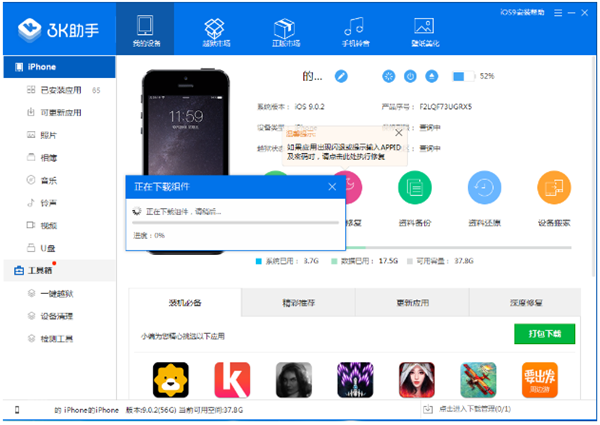Close the orange tip tooltip
Screen dimensions: 600x425
coord(399,133)
